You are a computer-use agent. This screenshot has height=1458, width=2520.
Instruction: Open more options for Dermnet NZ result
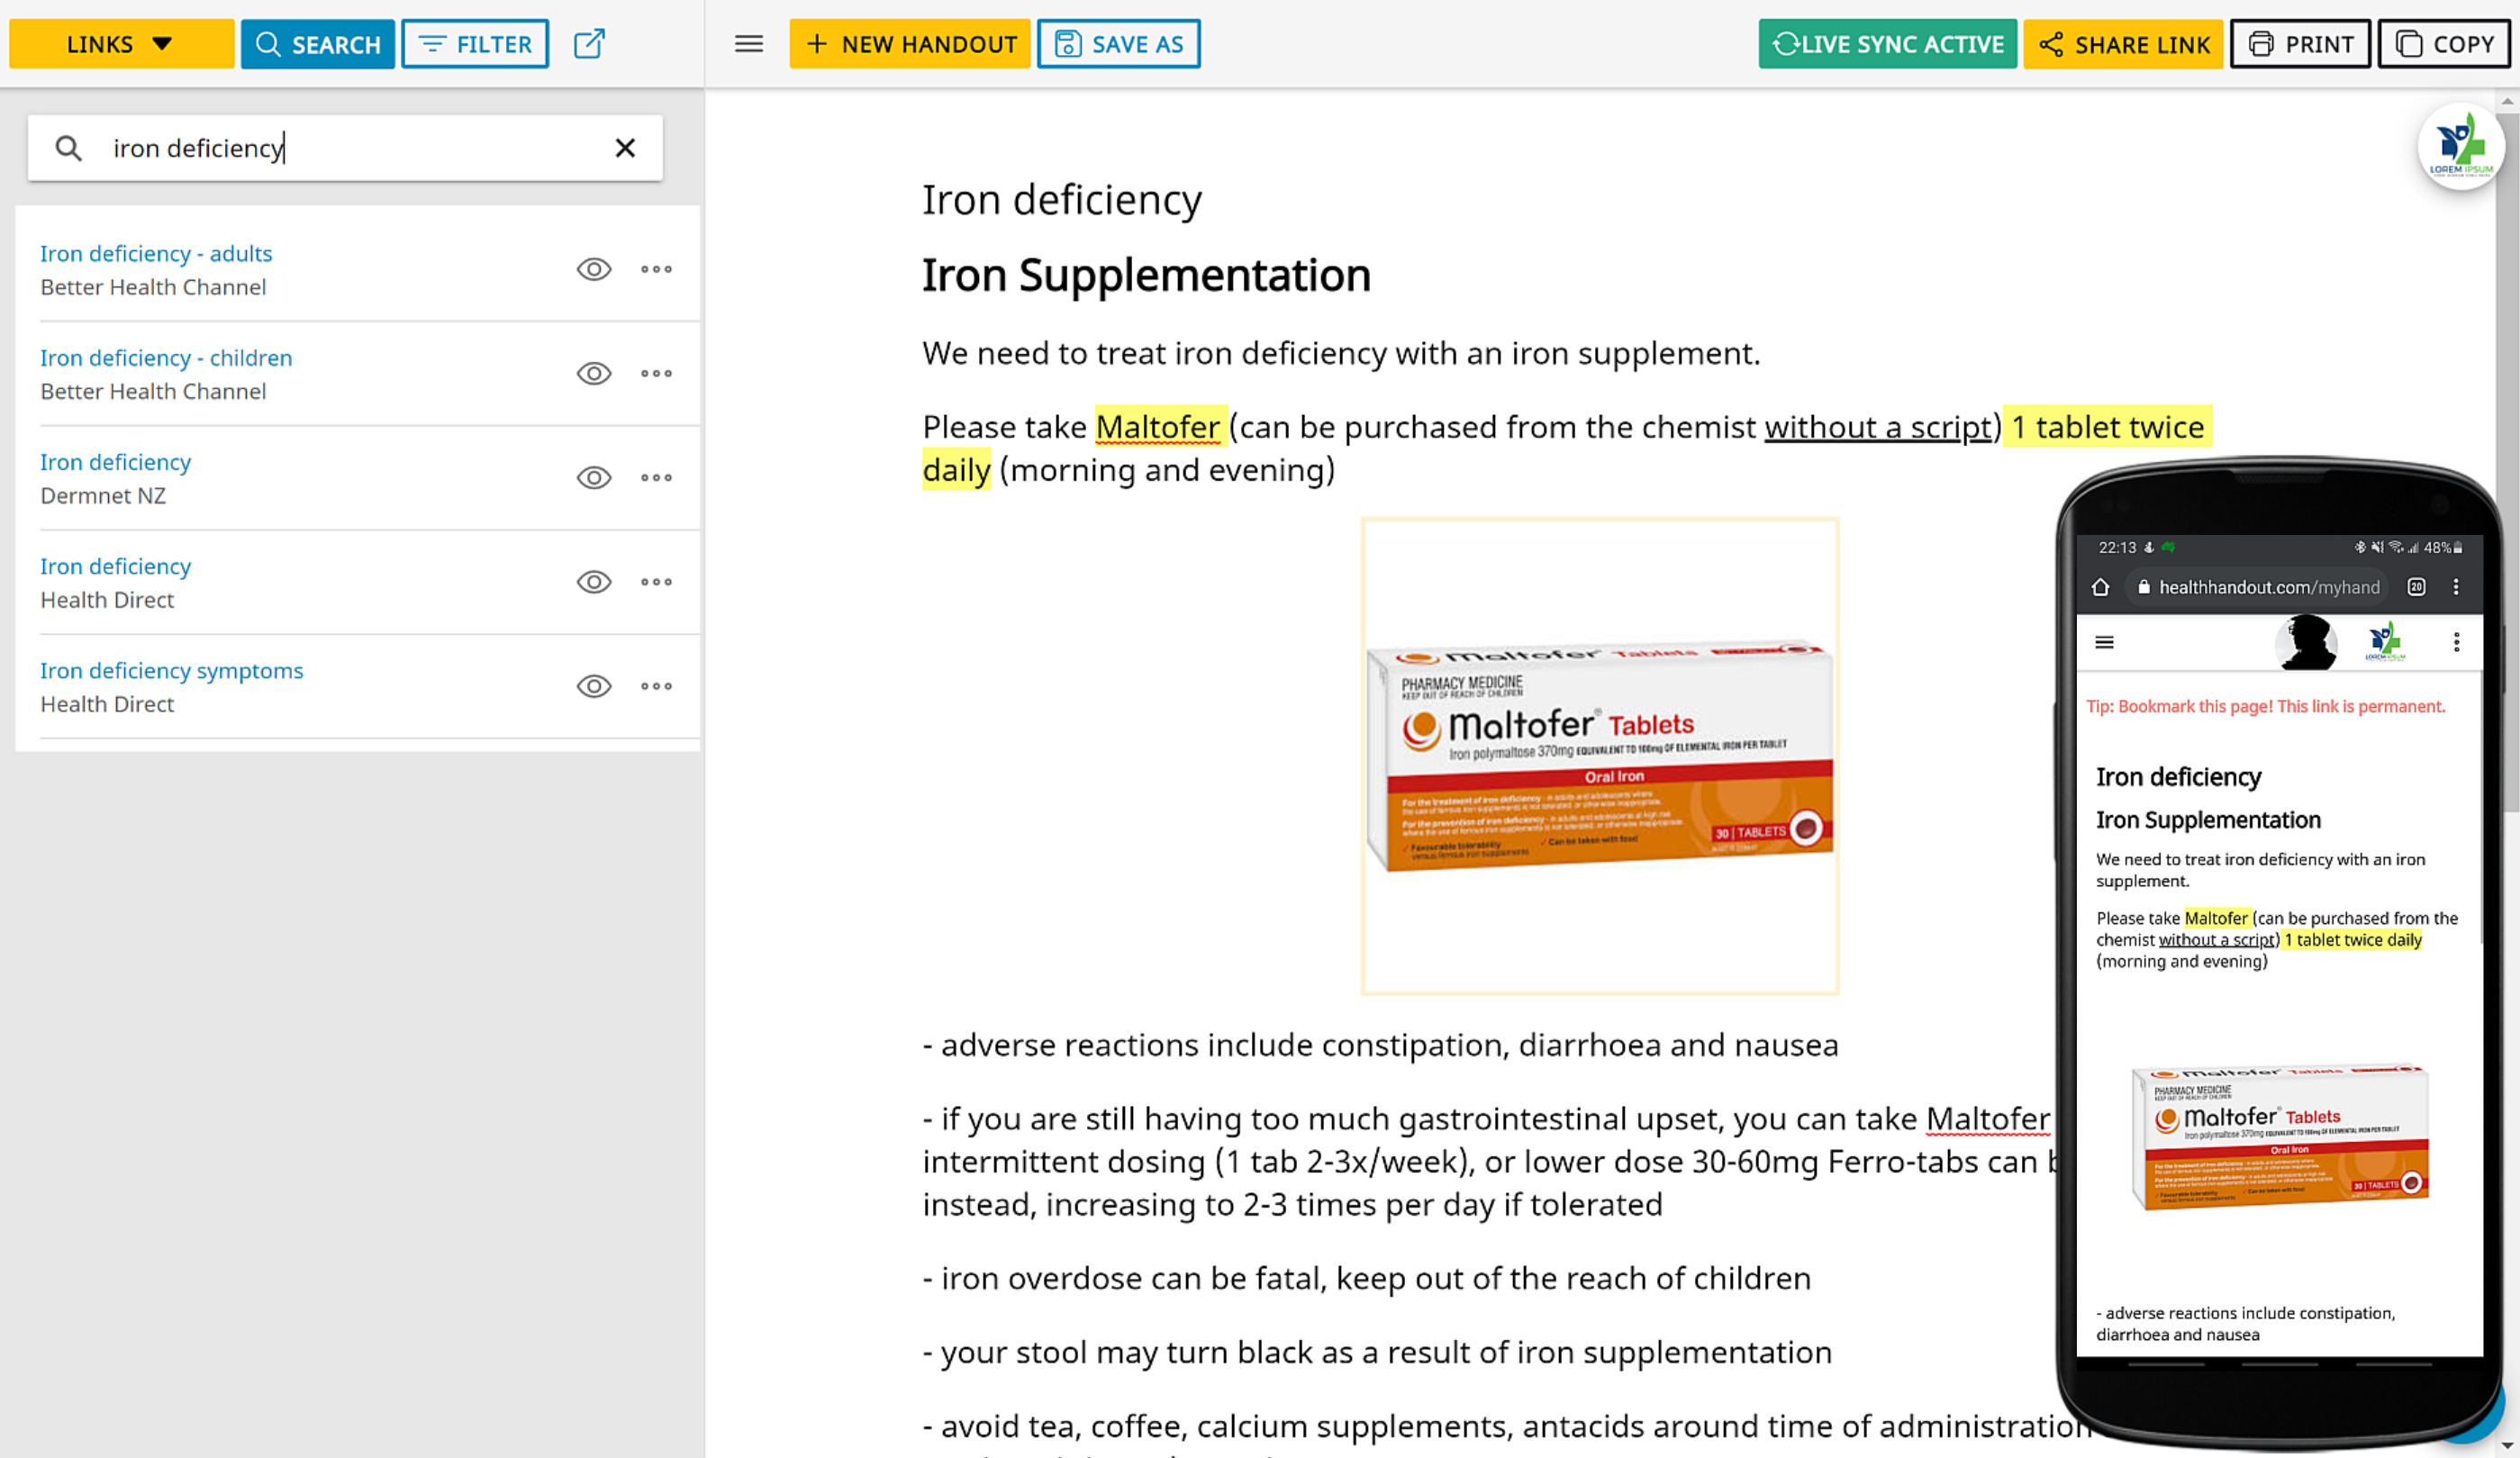[656, 477]
